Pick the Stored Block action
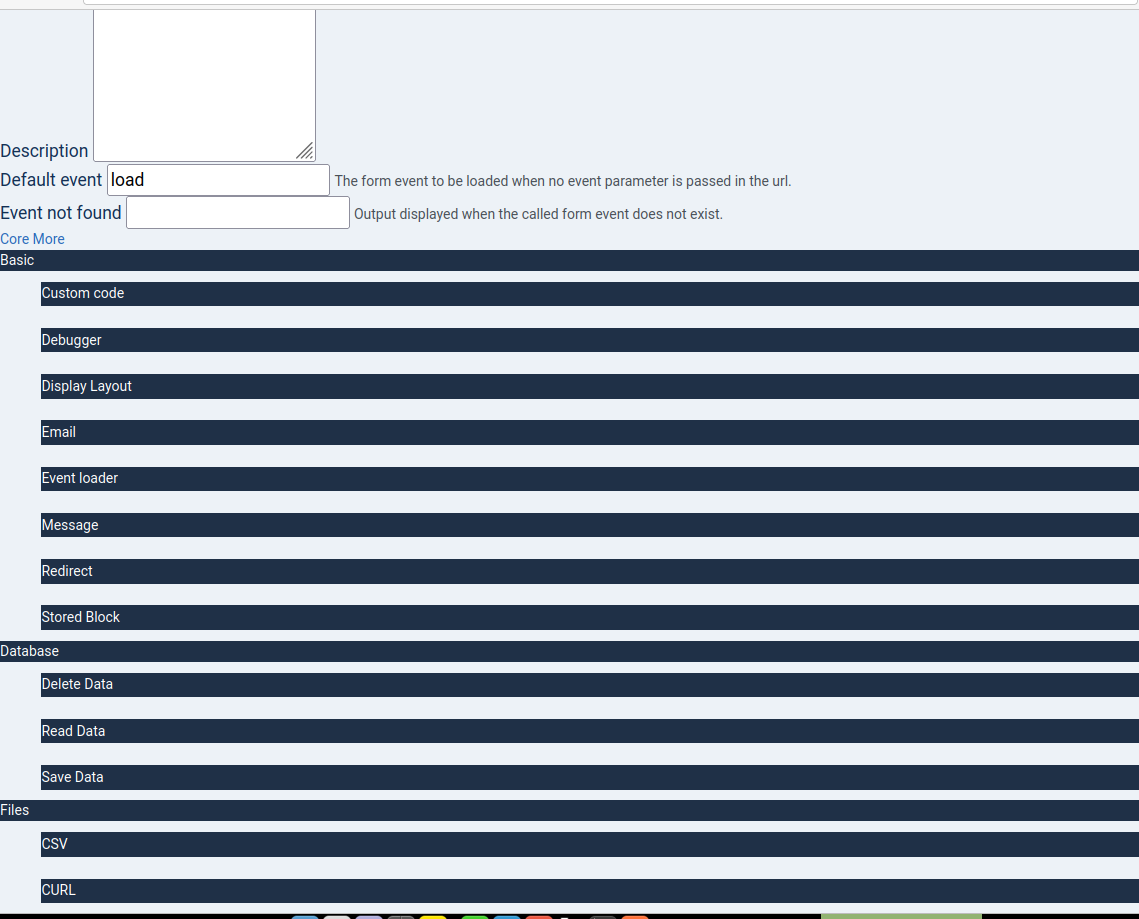 click(x=590, y=618)
